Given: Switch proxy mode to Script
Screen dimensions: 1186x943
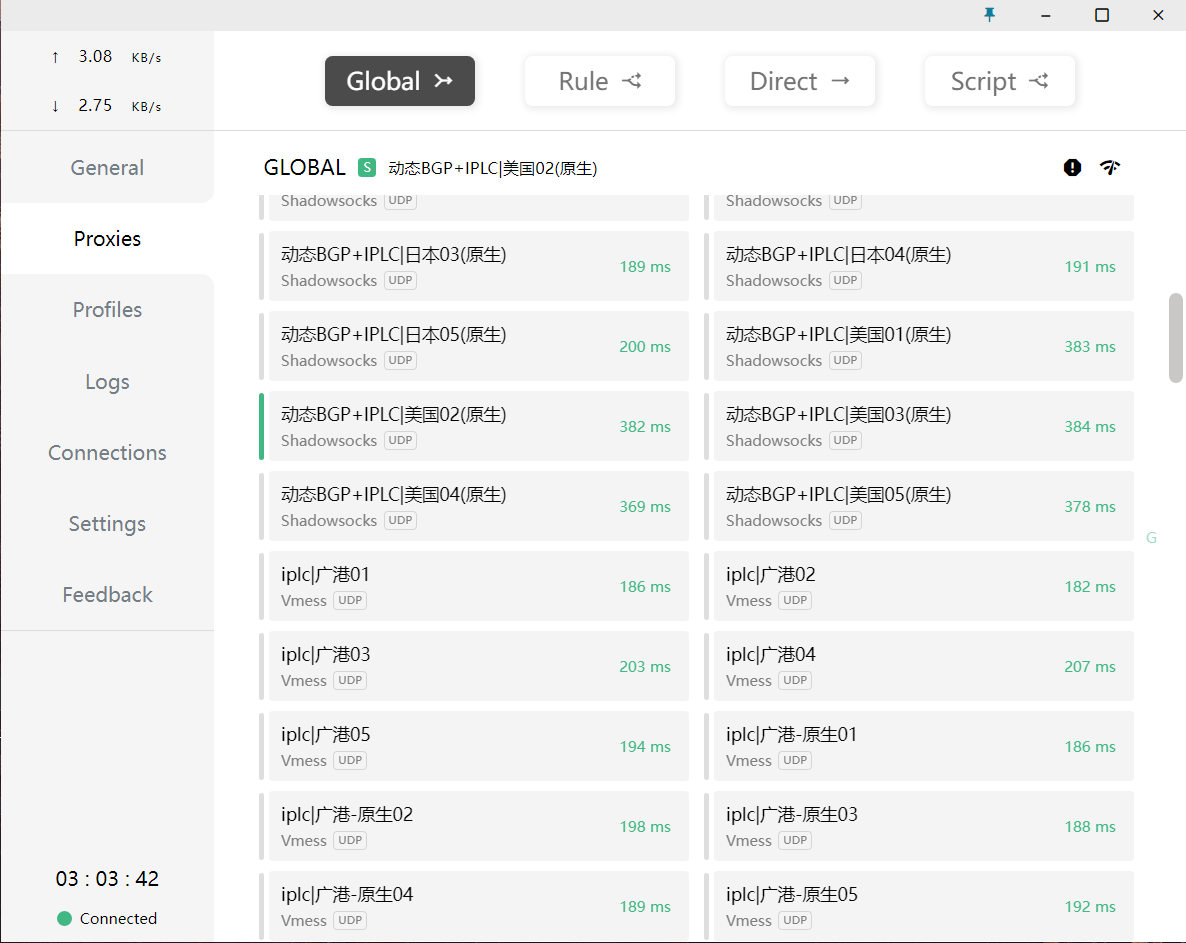Looking at the screenshot, I should coord(1000,81).
